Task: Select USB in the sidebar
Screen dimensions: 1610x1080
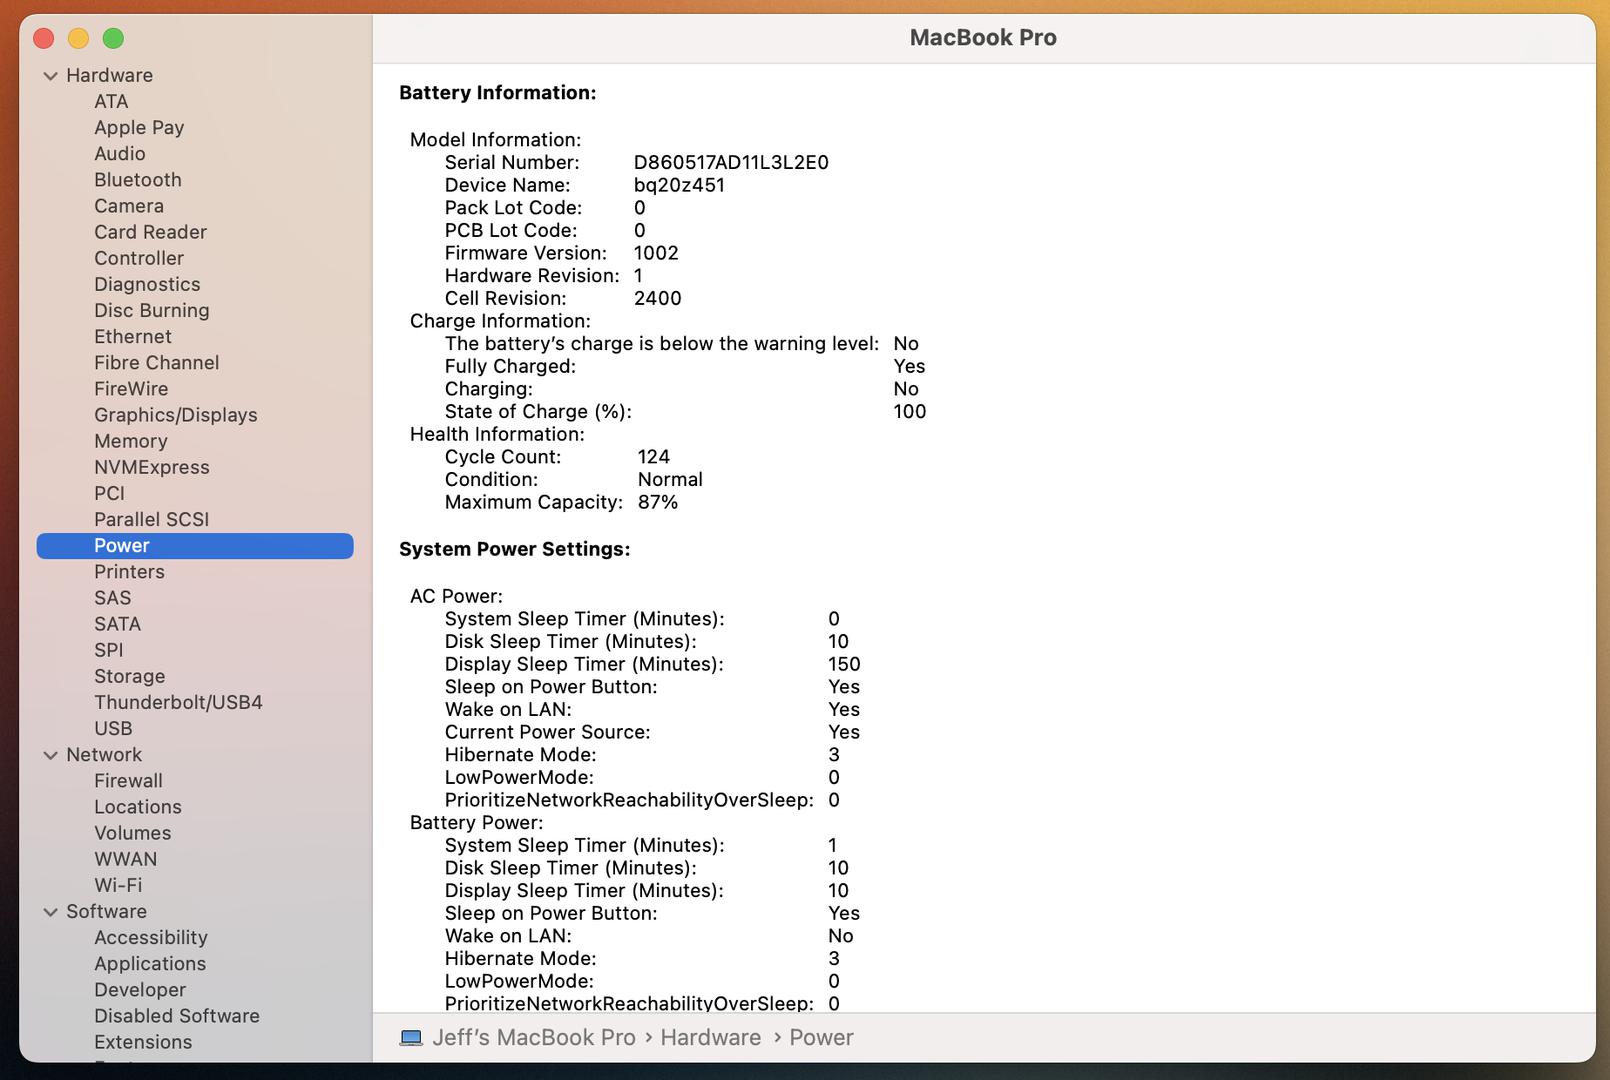Action: tap(113, 728)
